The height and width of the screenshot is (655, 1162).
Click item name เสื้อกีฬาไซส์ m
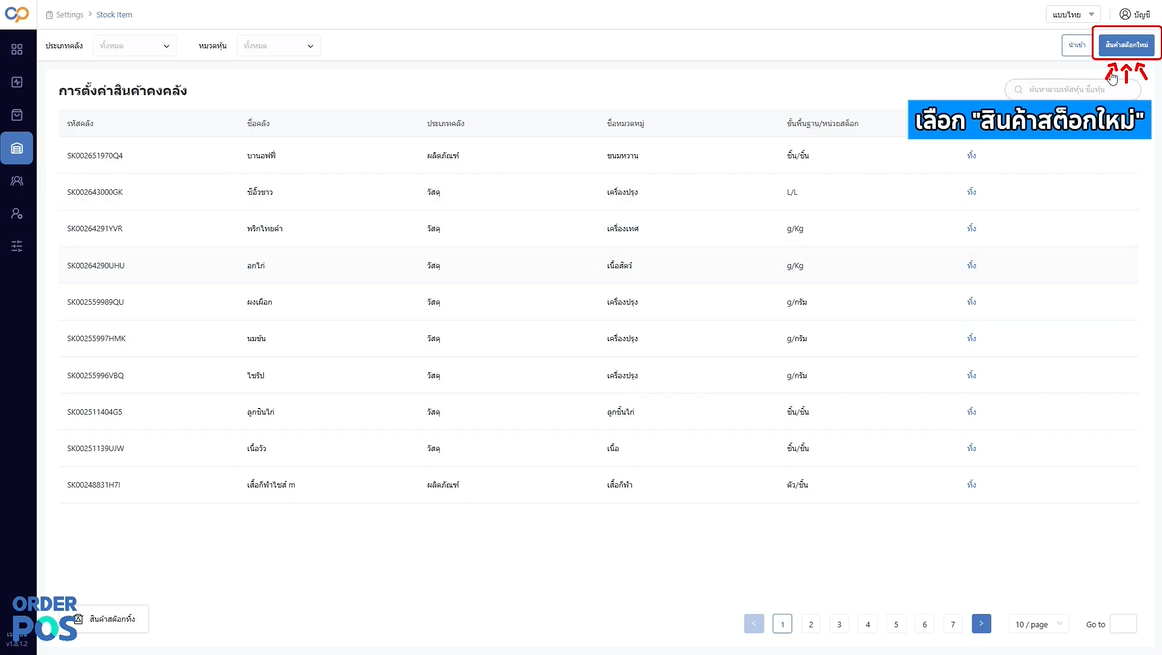tap(270, 485)
